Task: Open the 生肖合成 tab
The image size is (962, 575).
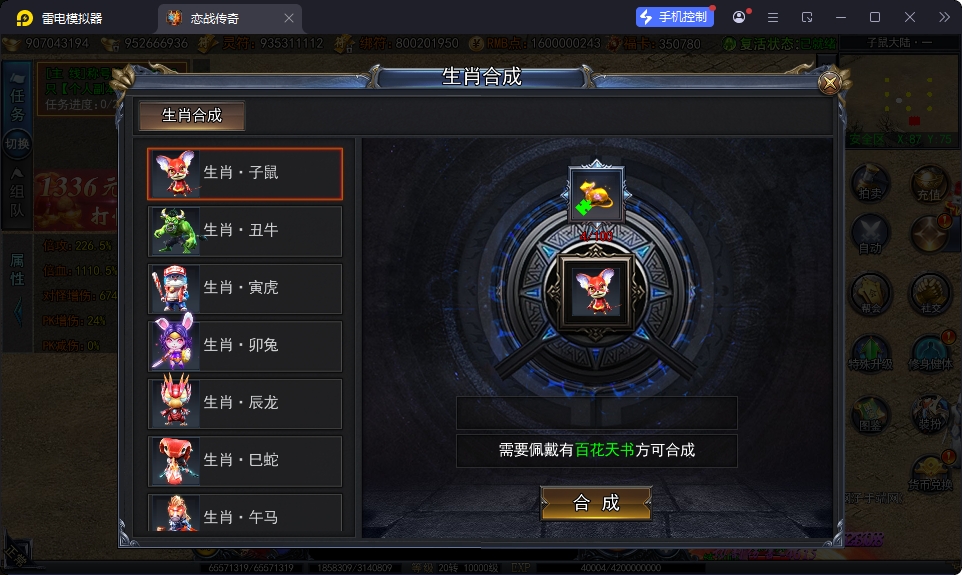Action: coord(192,115)
